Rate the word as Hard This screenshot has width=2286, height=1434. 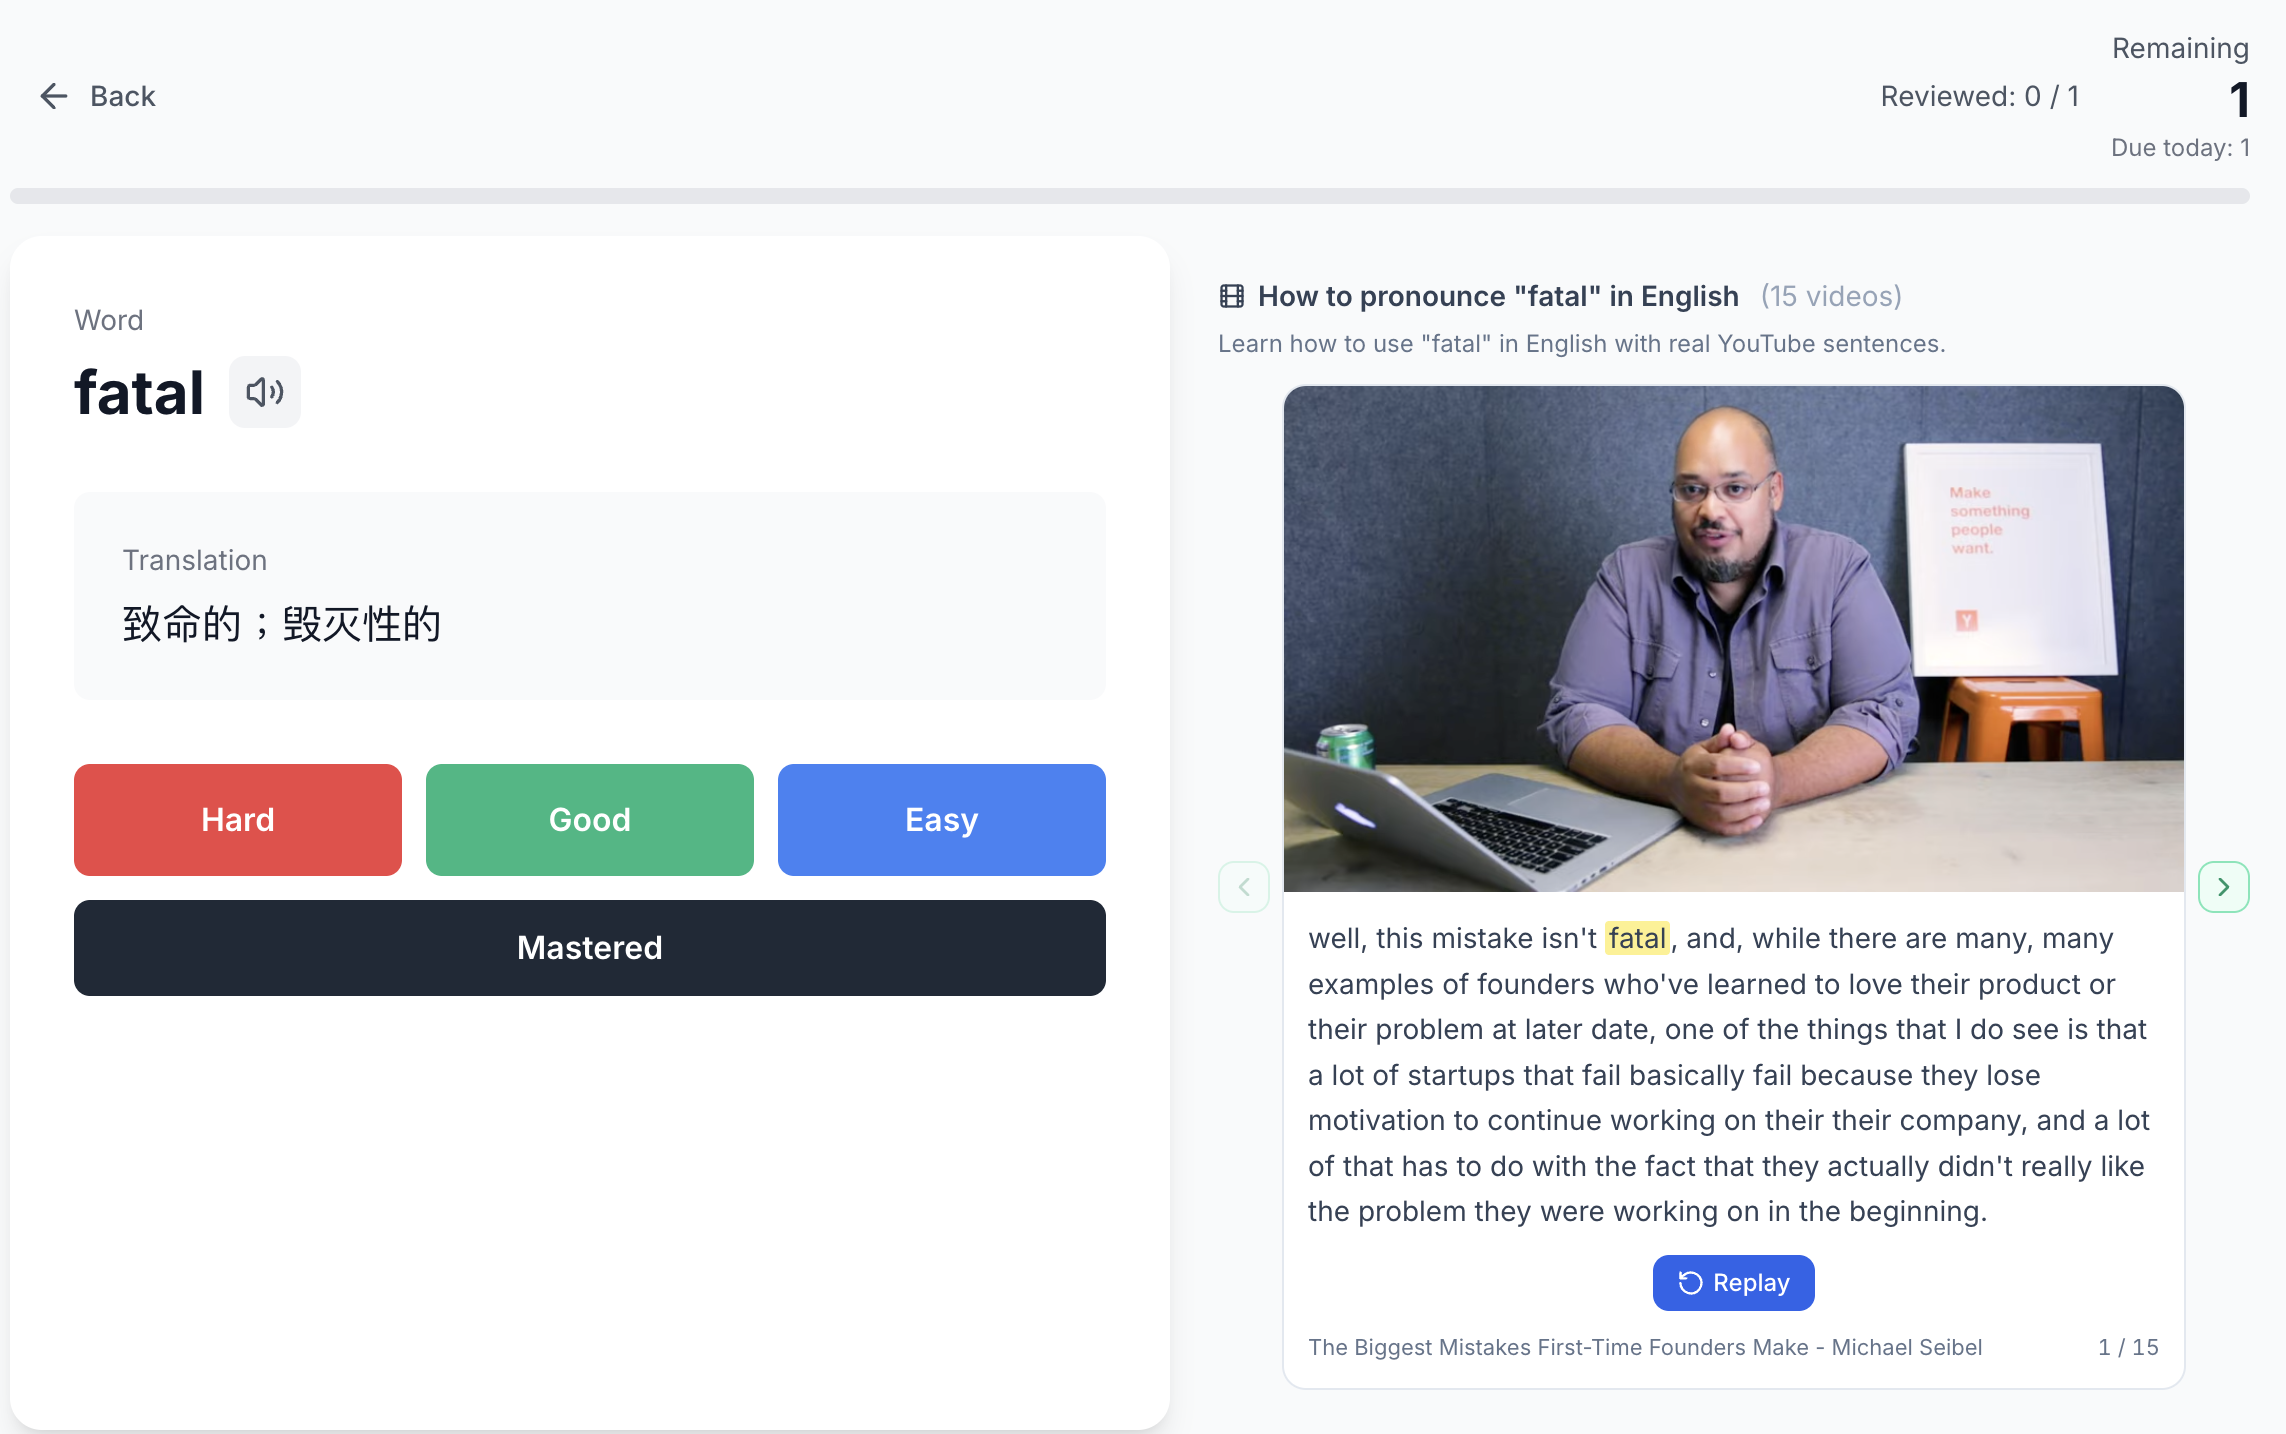(238, 820)
